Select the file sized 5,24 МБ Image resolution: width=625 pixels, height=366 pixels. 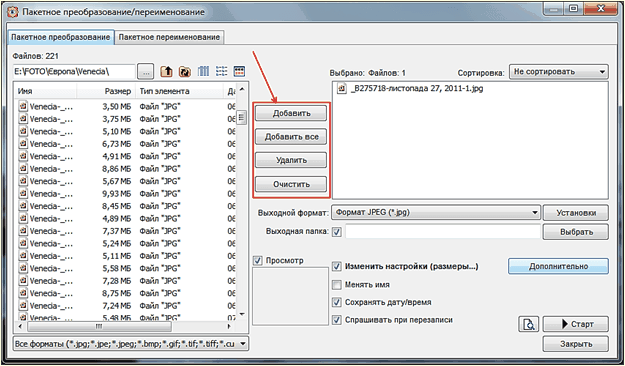click(126, 243)
